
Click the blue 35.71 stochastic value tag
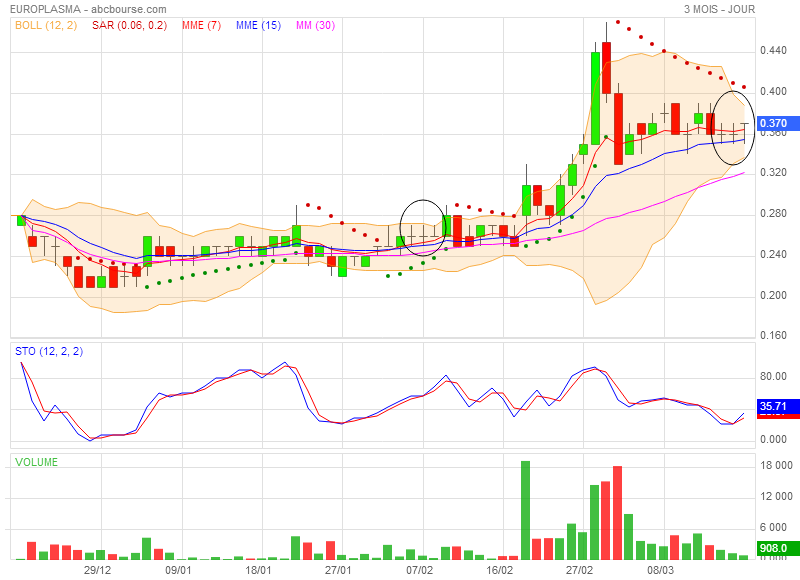coord(779,406)
